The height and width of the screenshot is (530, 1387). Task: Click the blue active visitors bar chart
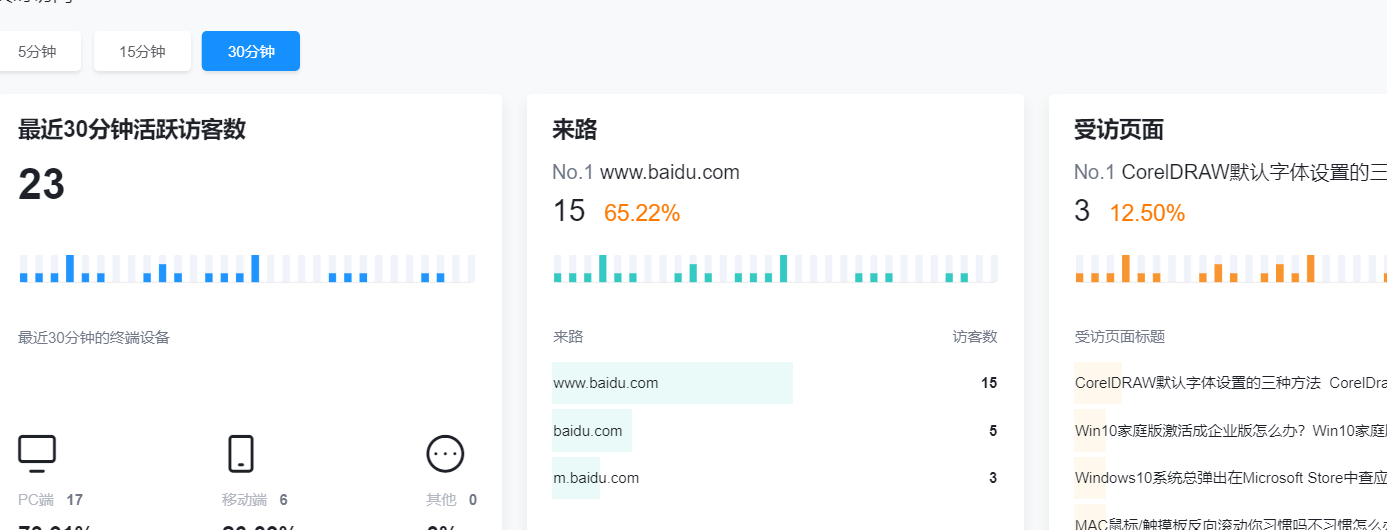point(247,268)
